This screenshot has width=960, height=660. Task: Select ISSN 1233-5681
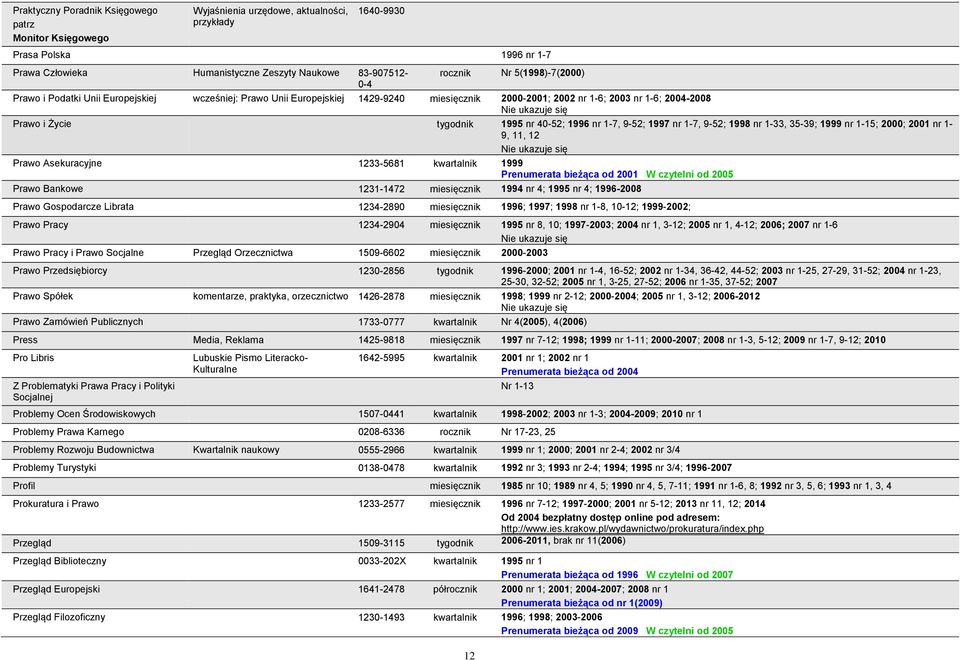click(381, 163)
